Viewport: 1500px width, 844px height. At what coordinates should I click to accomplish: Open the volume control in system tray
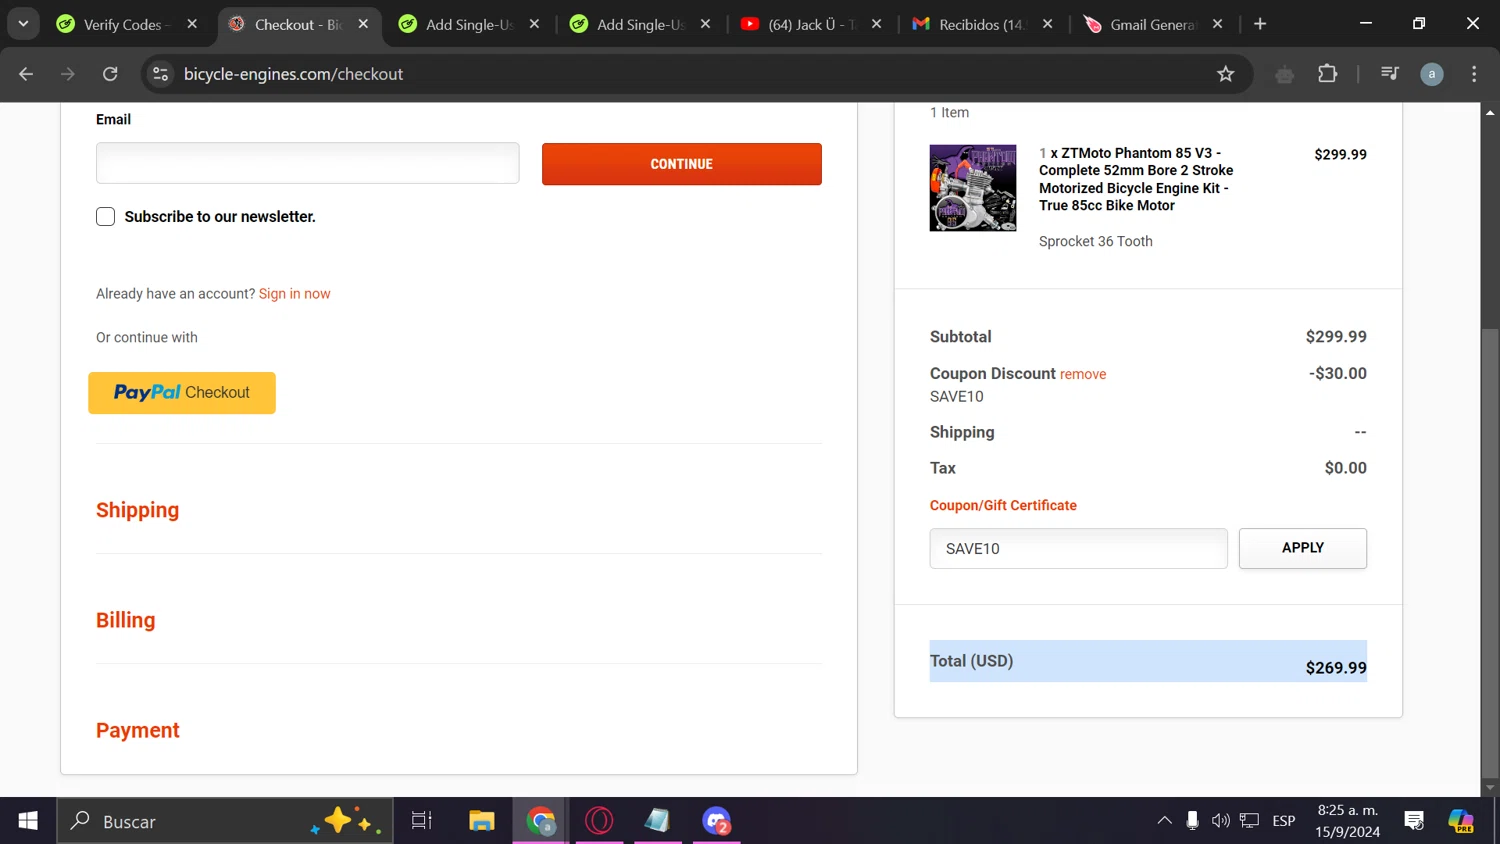pos(1220,821)
